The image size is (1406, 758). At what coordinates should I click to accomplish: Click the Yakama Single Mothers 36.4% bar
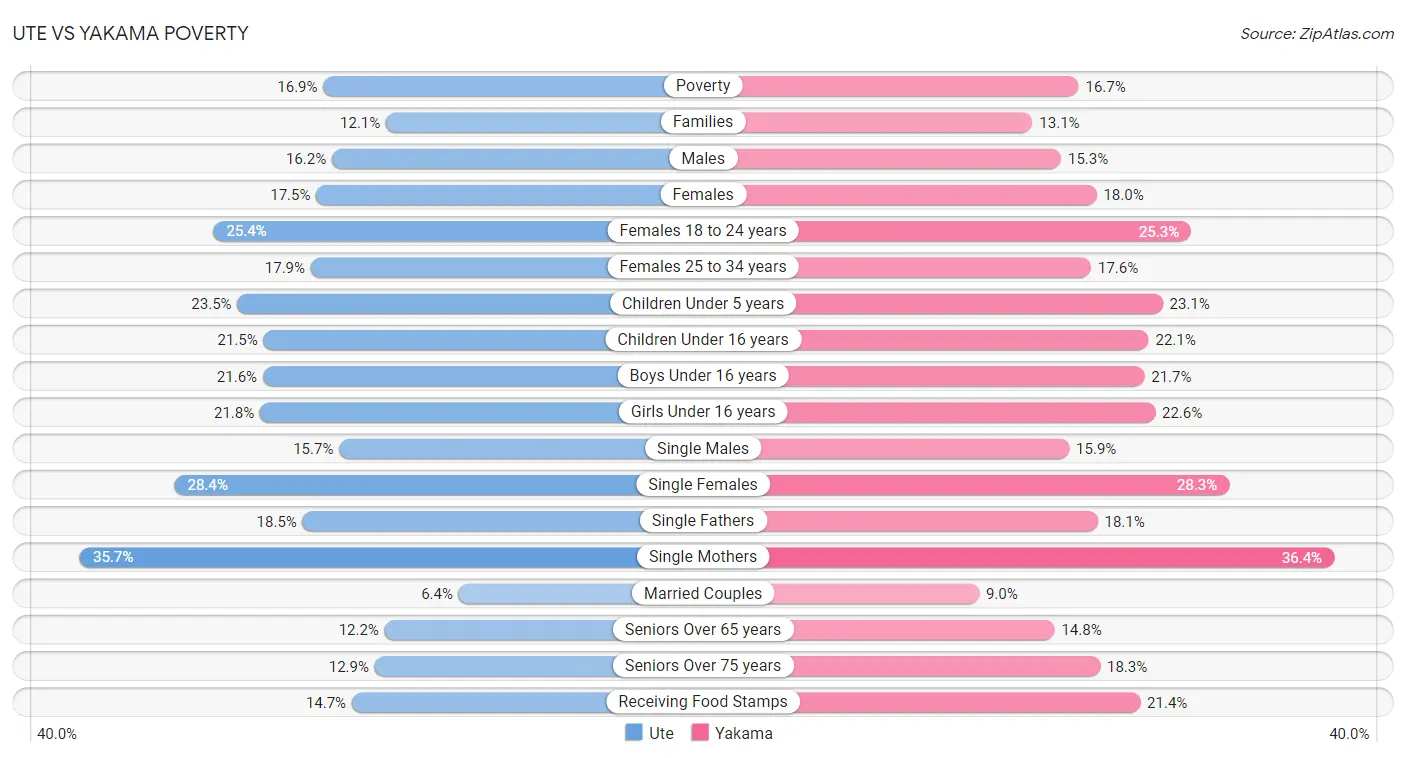1019,557
